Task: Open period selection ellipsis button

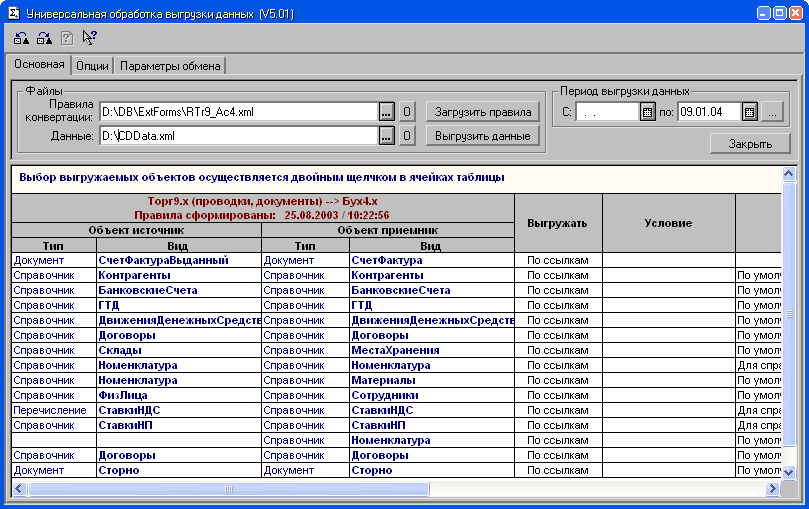Action: [772, 112]
